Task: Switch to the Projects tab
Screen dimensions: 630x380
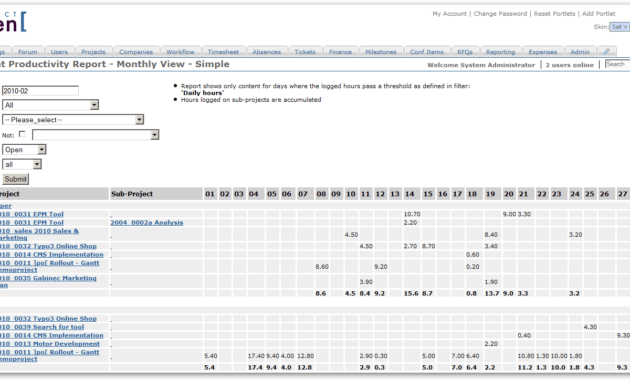Action: (x=93, y=51)
